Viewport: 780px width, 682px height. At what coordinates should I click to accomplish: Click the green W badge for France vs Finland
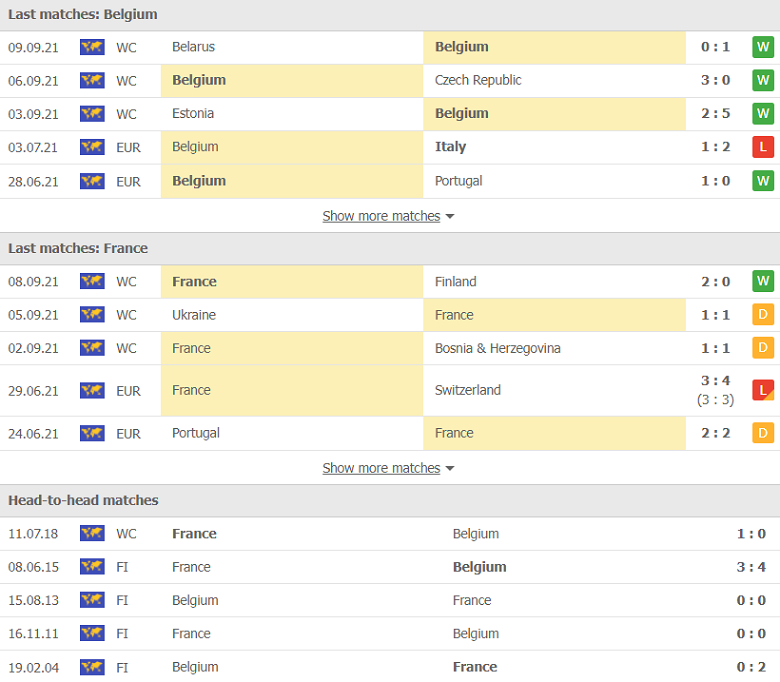[763, 282]
